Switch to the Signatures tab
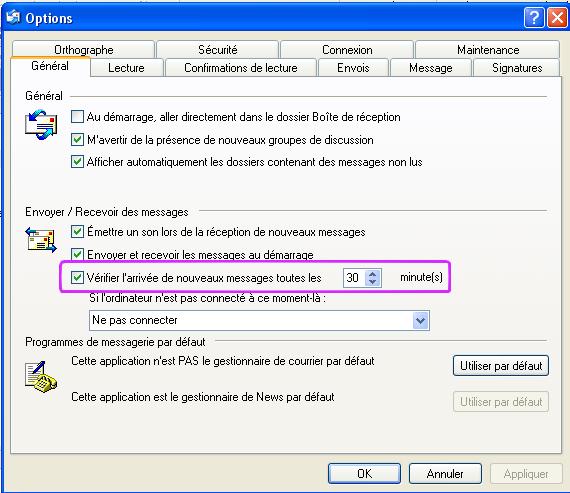570x493 pixels. coord(517,68)
